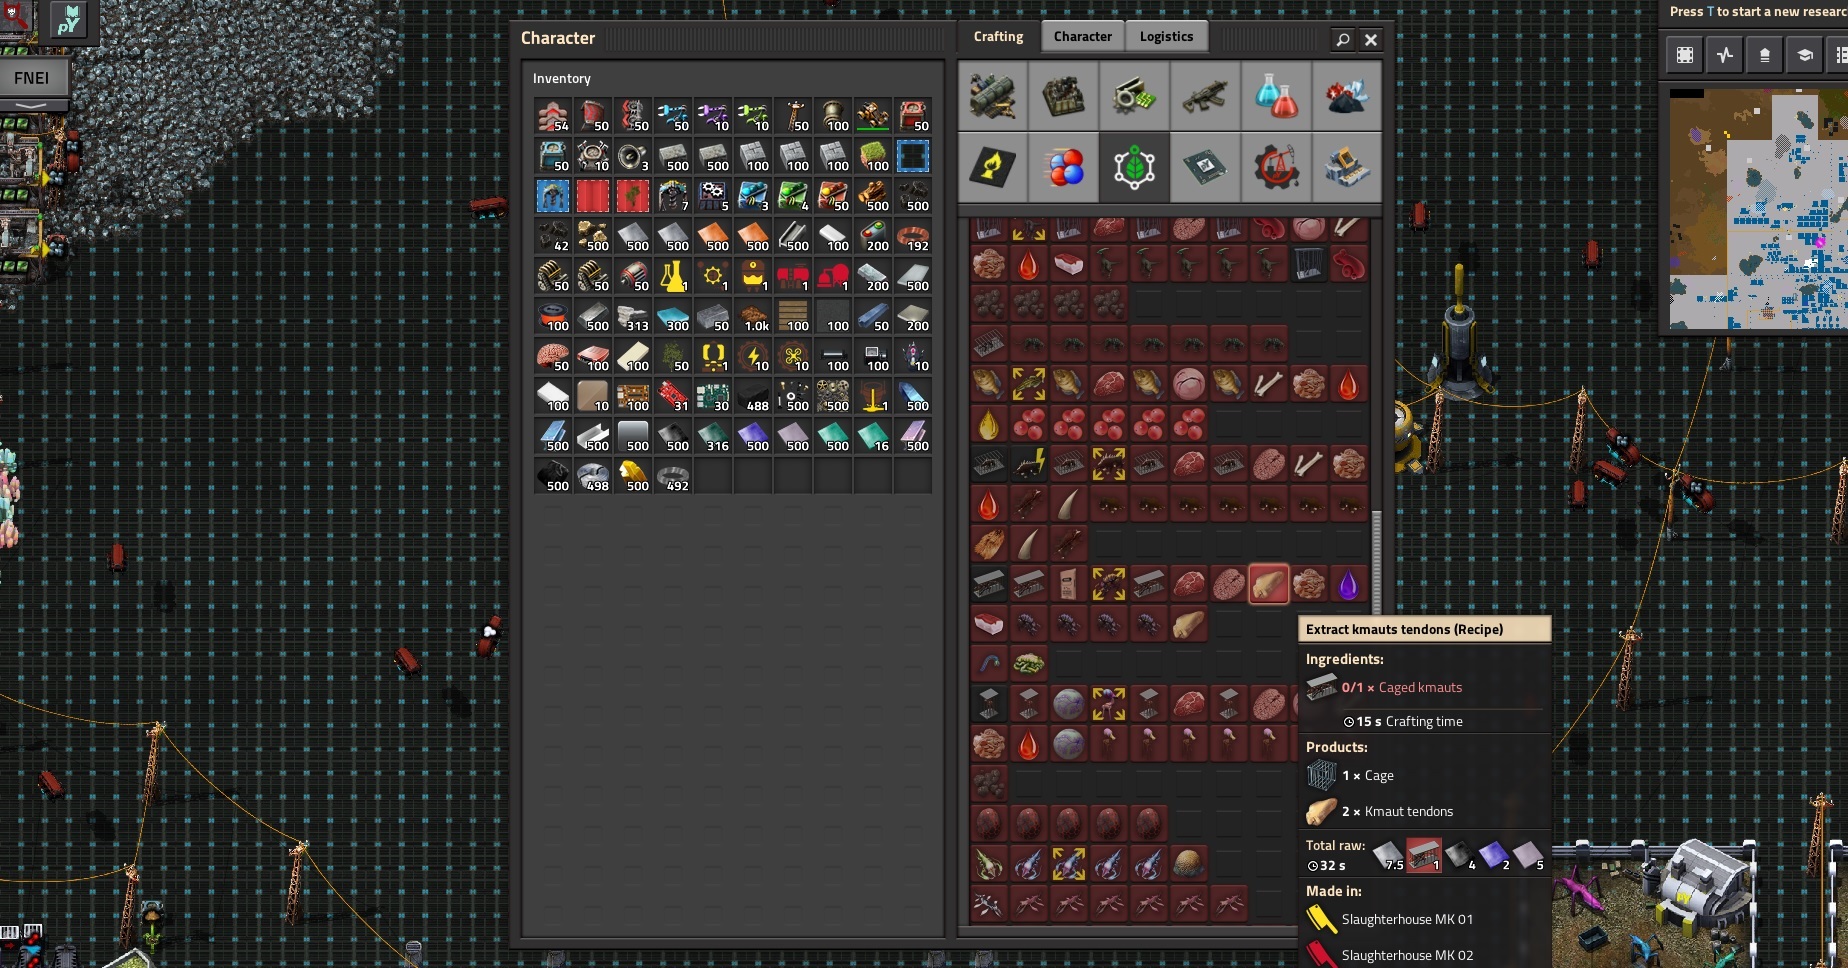This screenshot has height=968, width=1848.
Task: Select the science flasks crafting category
Action: point(1276,96)
